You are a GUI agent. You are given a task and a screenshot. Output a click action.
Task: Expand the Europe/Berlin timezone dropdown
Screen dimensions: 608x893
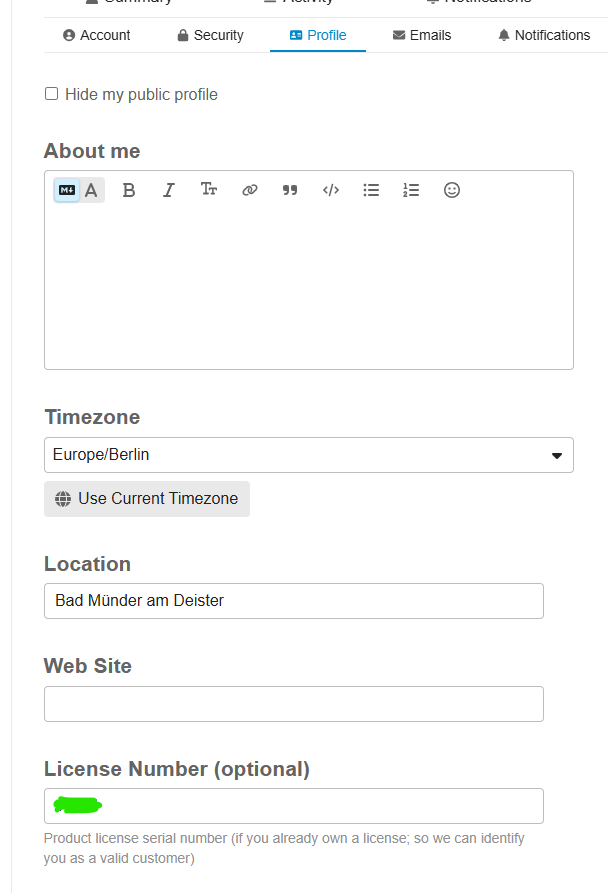(308, 455)
